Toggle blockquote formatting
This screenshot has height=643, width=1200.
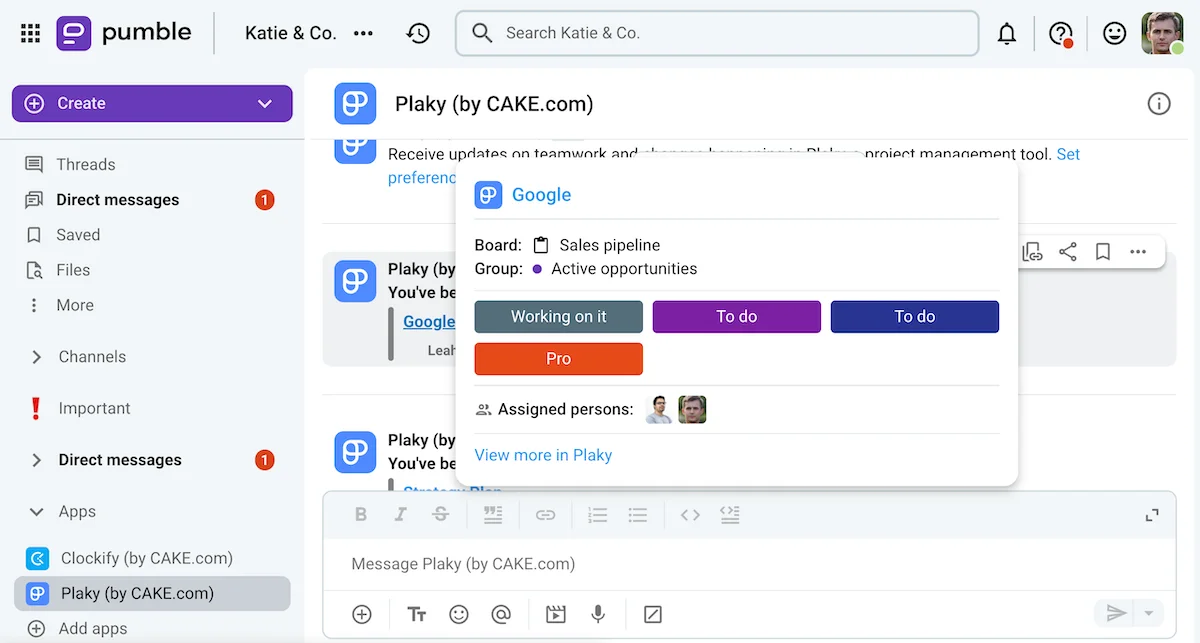(492, 515)
